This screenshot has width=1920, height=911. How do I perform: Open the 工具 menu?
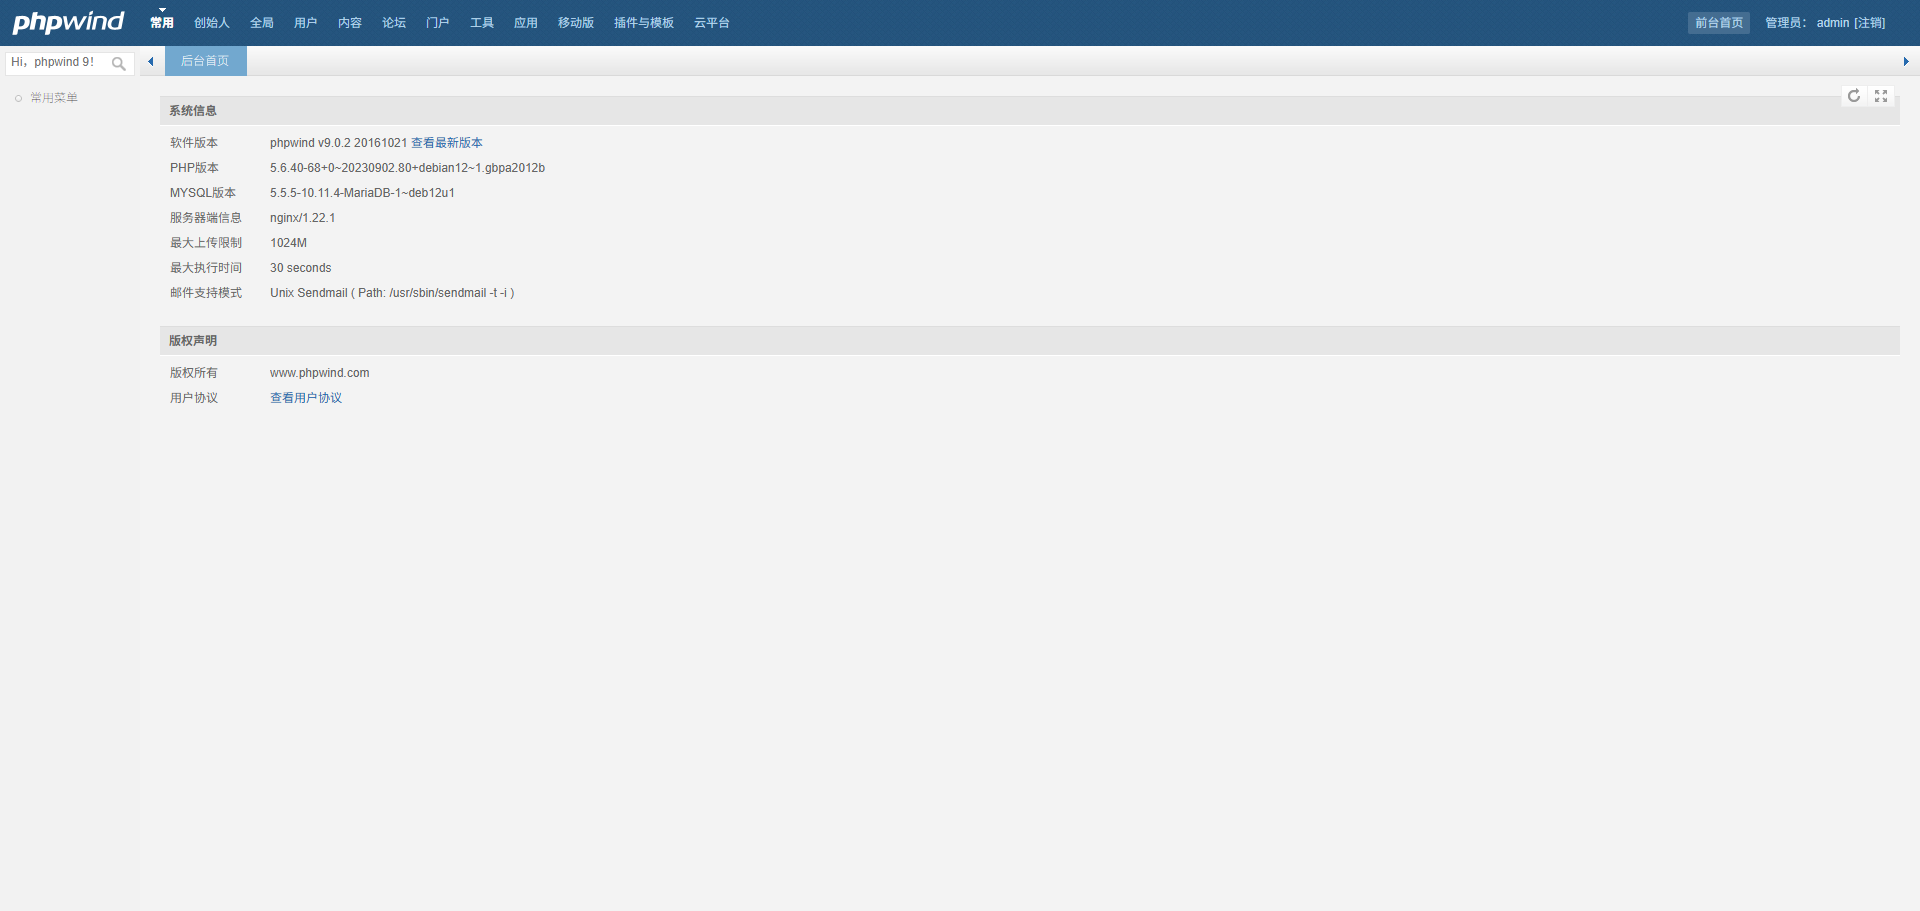click(x=482, y=23)
